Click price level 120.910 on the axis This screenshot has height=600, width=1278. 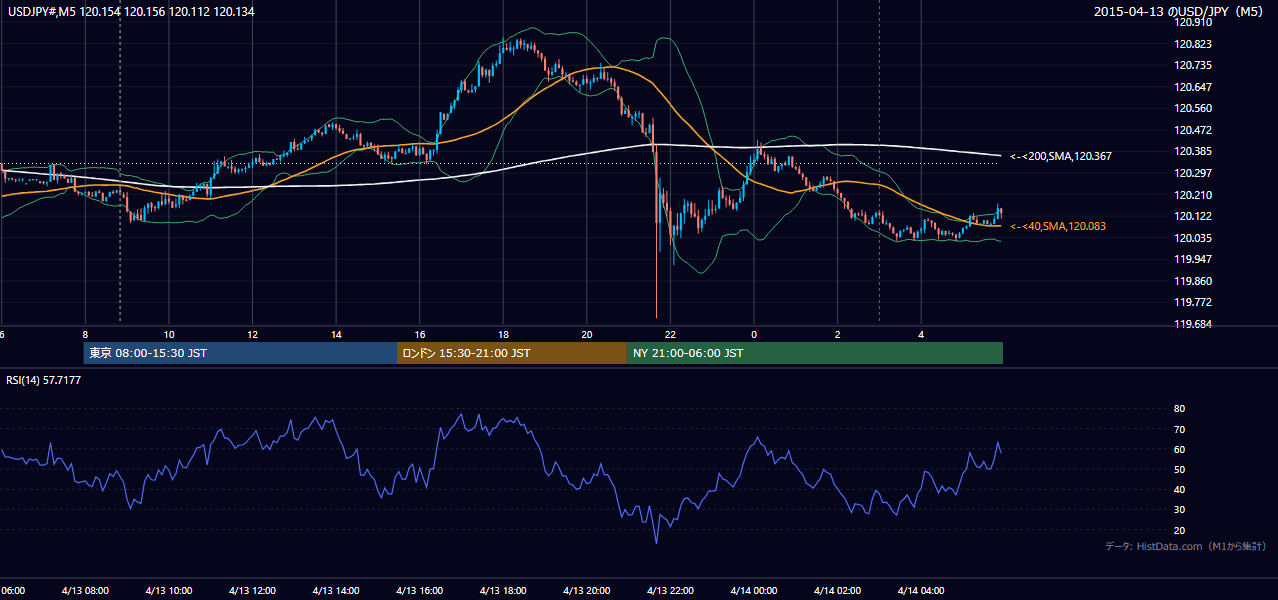(x=1192, y=22)
